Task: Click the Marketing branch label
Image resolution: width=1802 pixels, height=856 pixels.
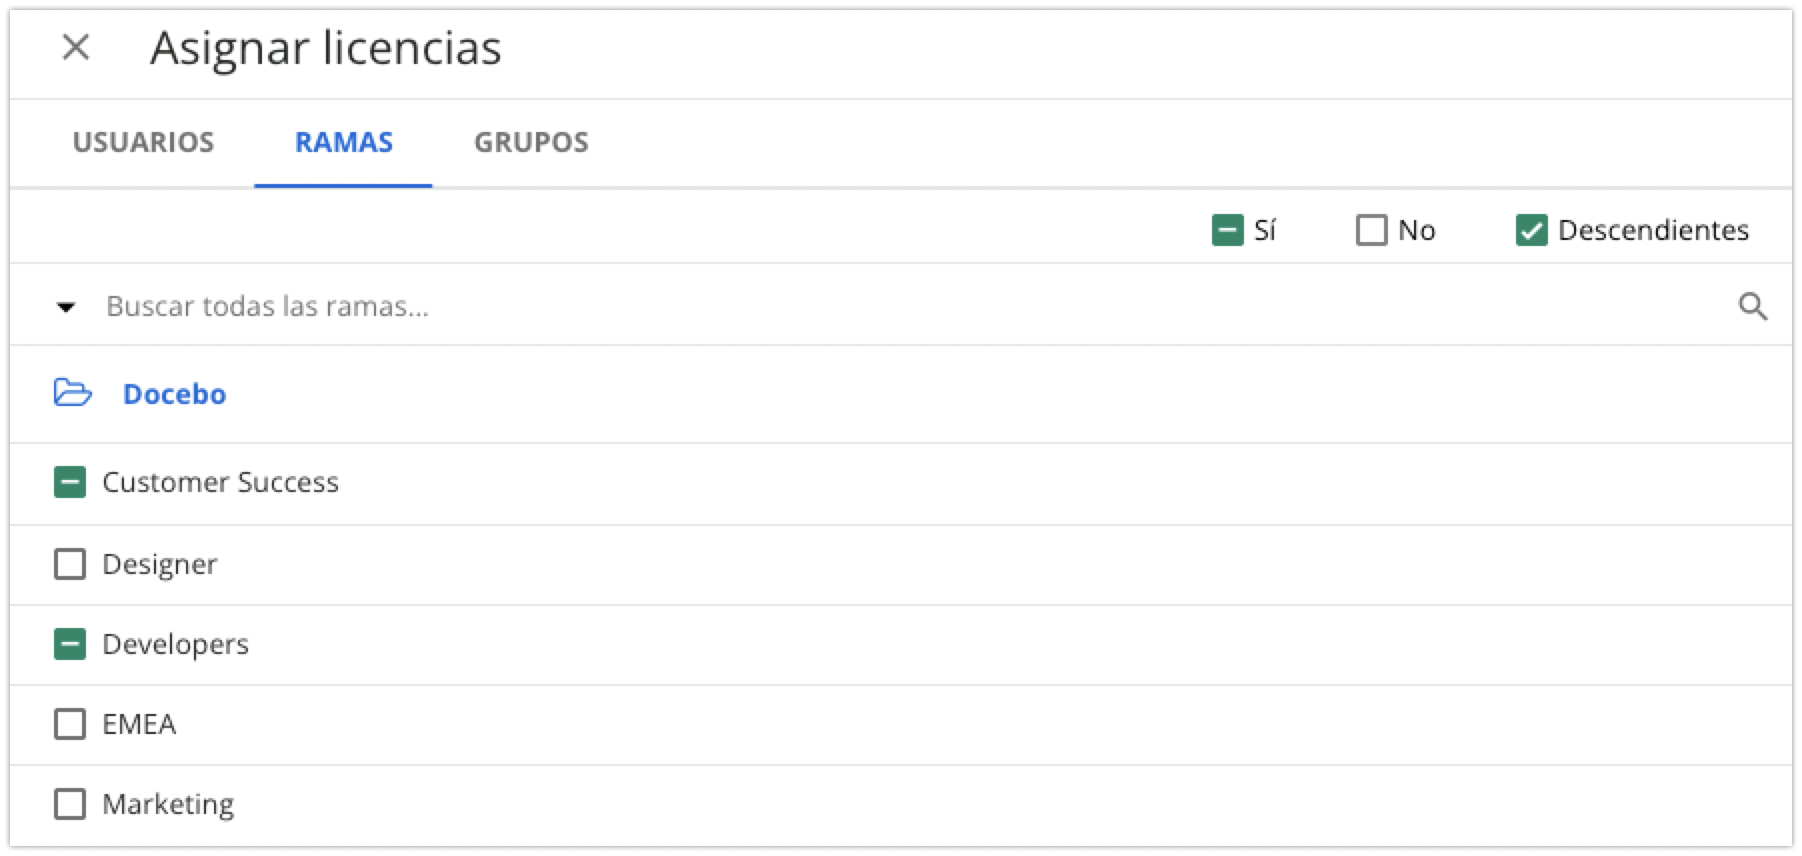Action: click(x=168, y=804)
